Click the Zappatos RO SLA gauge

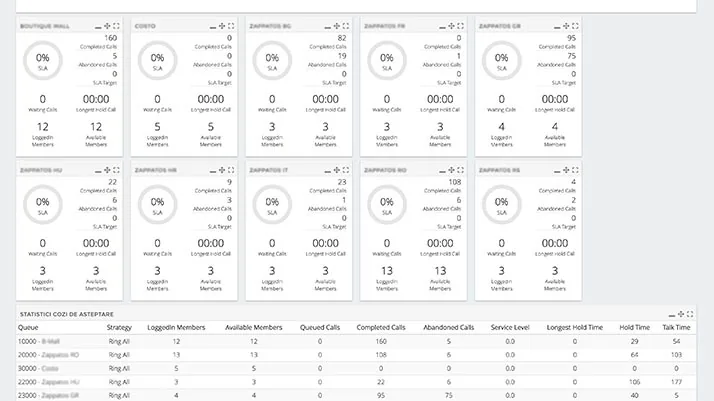(x=387, y=204)
